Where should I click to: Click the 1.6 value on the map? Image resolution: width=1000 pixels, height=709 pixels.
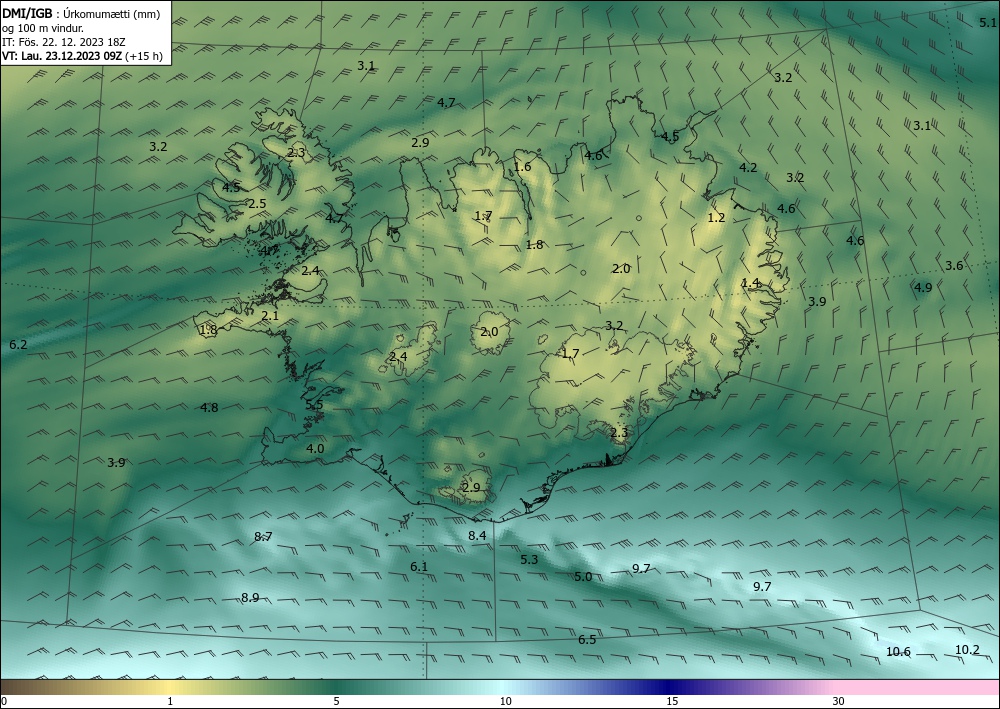coord(522,167)
